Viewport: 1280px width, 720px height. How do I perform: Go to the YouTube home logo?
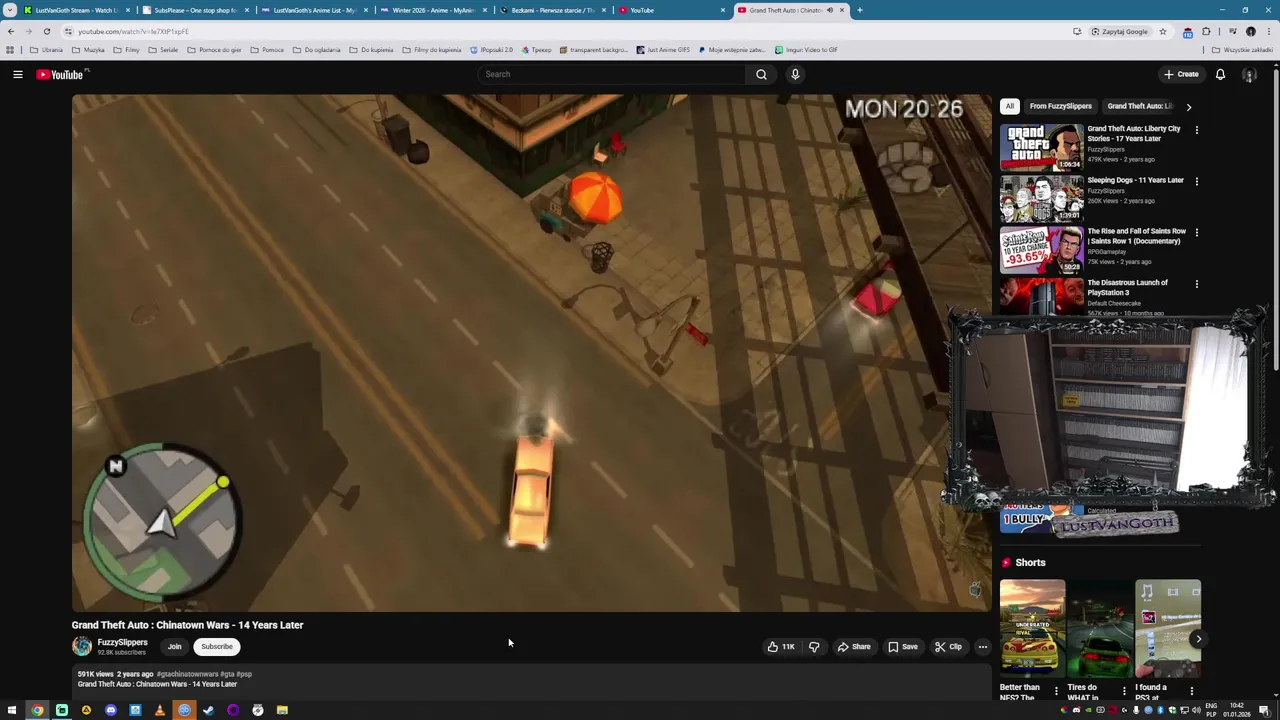[x=62, y=74]
